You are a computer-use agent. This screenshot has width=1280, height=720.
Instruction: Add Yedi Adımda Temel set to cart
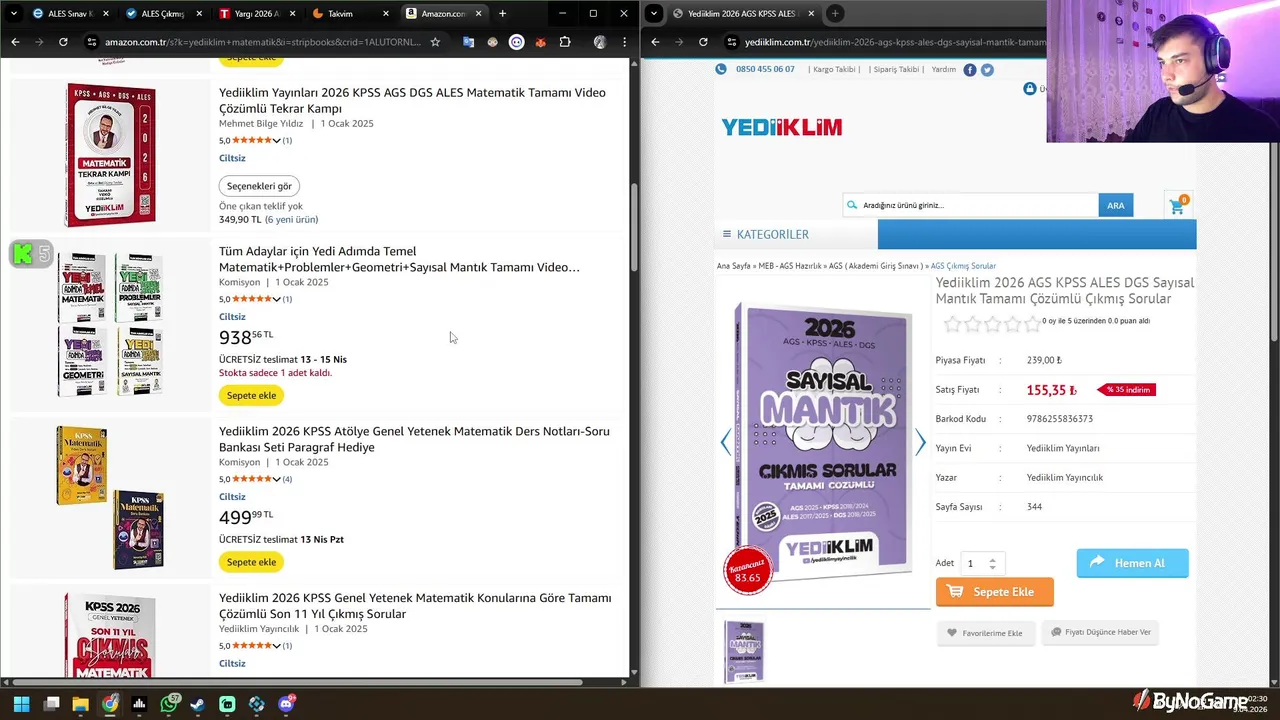(251, 395)
